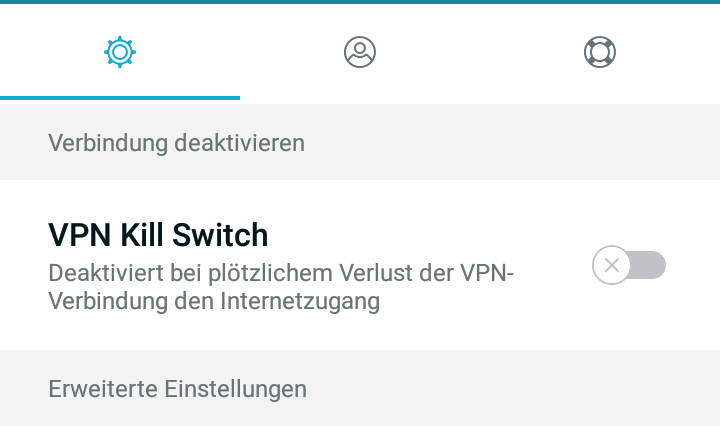This screenshot has width=720, height=426.
Task: Enable the VPN Kill Switch toggle
Action: pyautogui.click(x=629, y=265)
